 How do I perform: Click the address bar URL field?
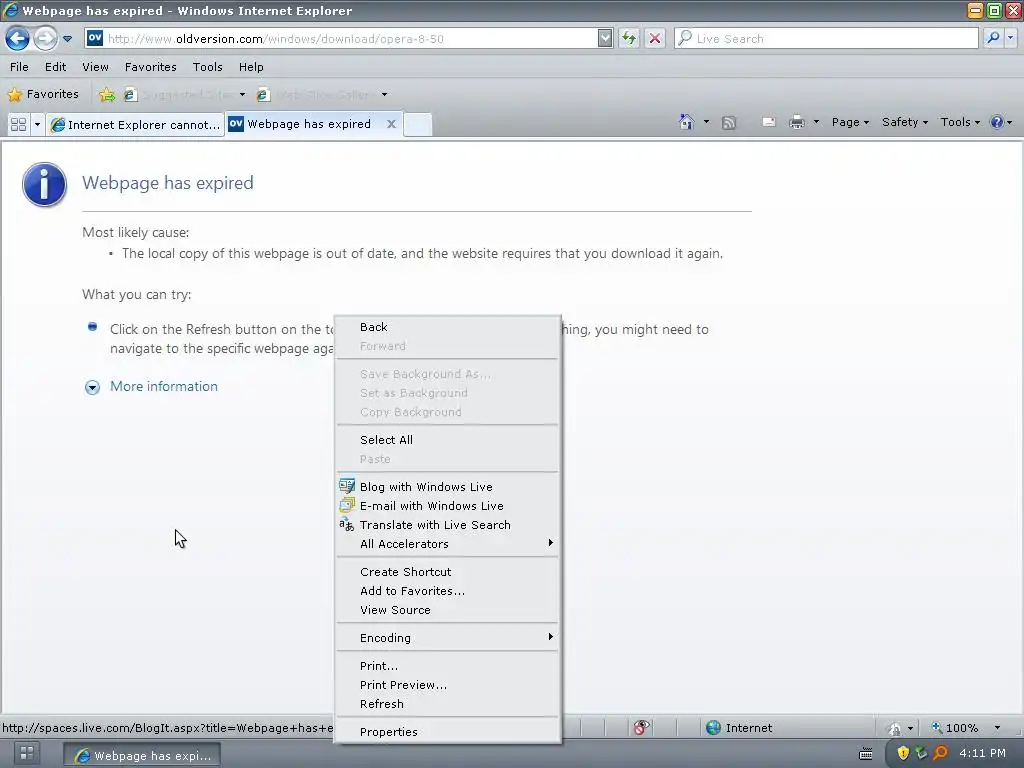(x=341, y=39)
